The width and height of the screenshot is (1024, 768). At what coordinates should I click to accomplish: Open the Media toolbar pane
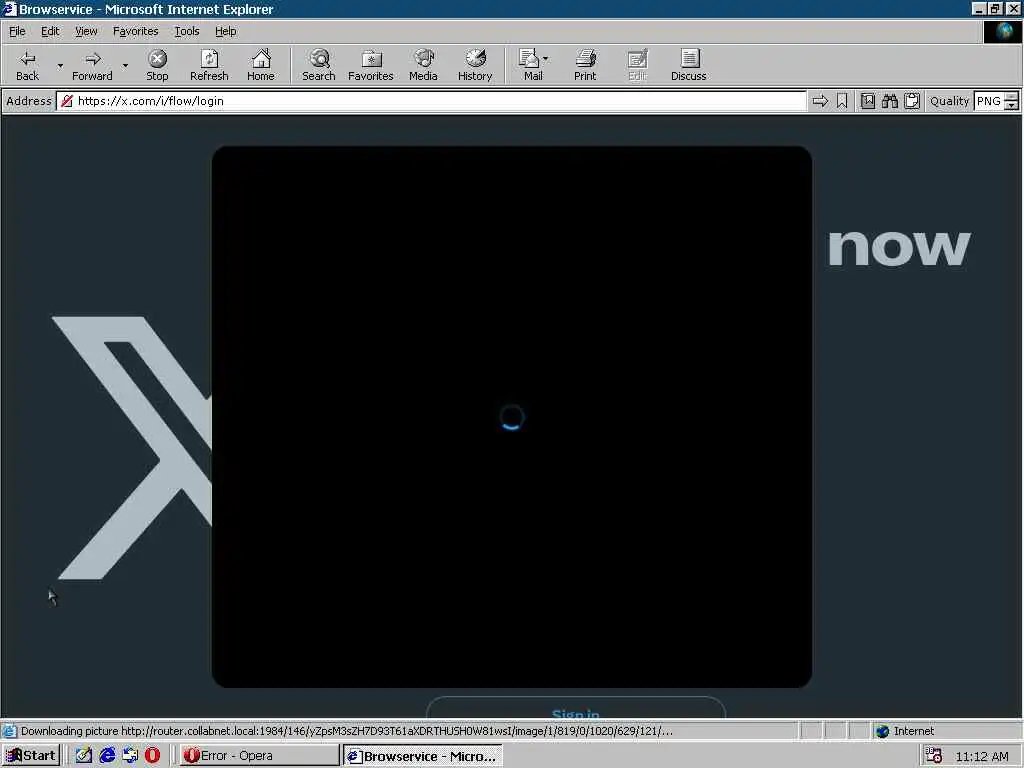click(x=423, y=65)
